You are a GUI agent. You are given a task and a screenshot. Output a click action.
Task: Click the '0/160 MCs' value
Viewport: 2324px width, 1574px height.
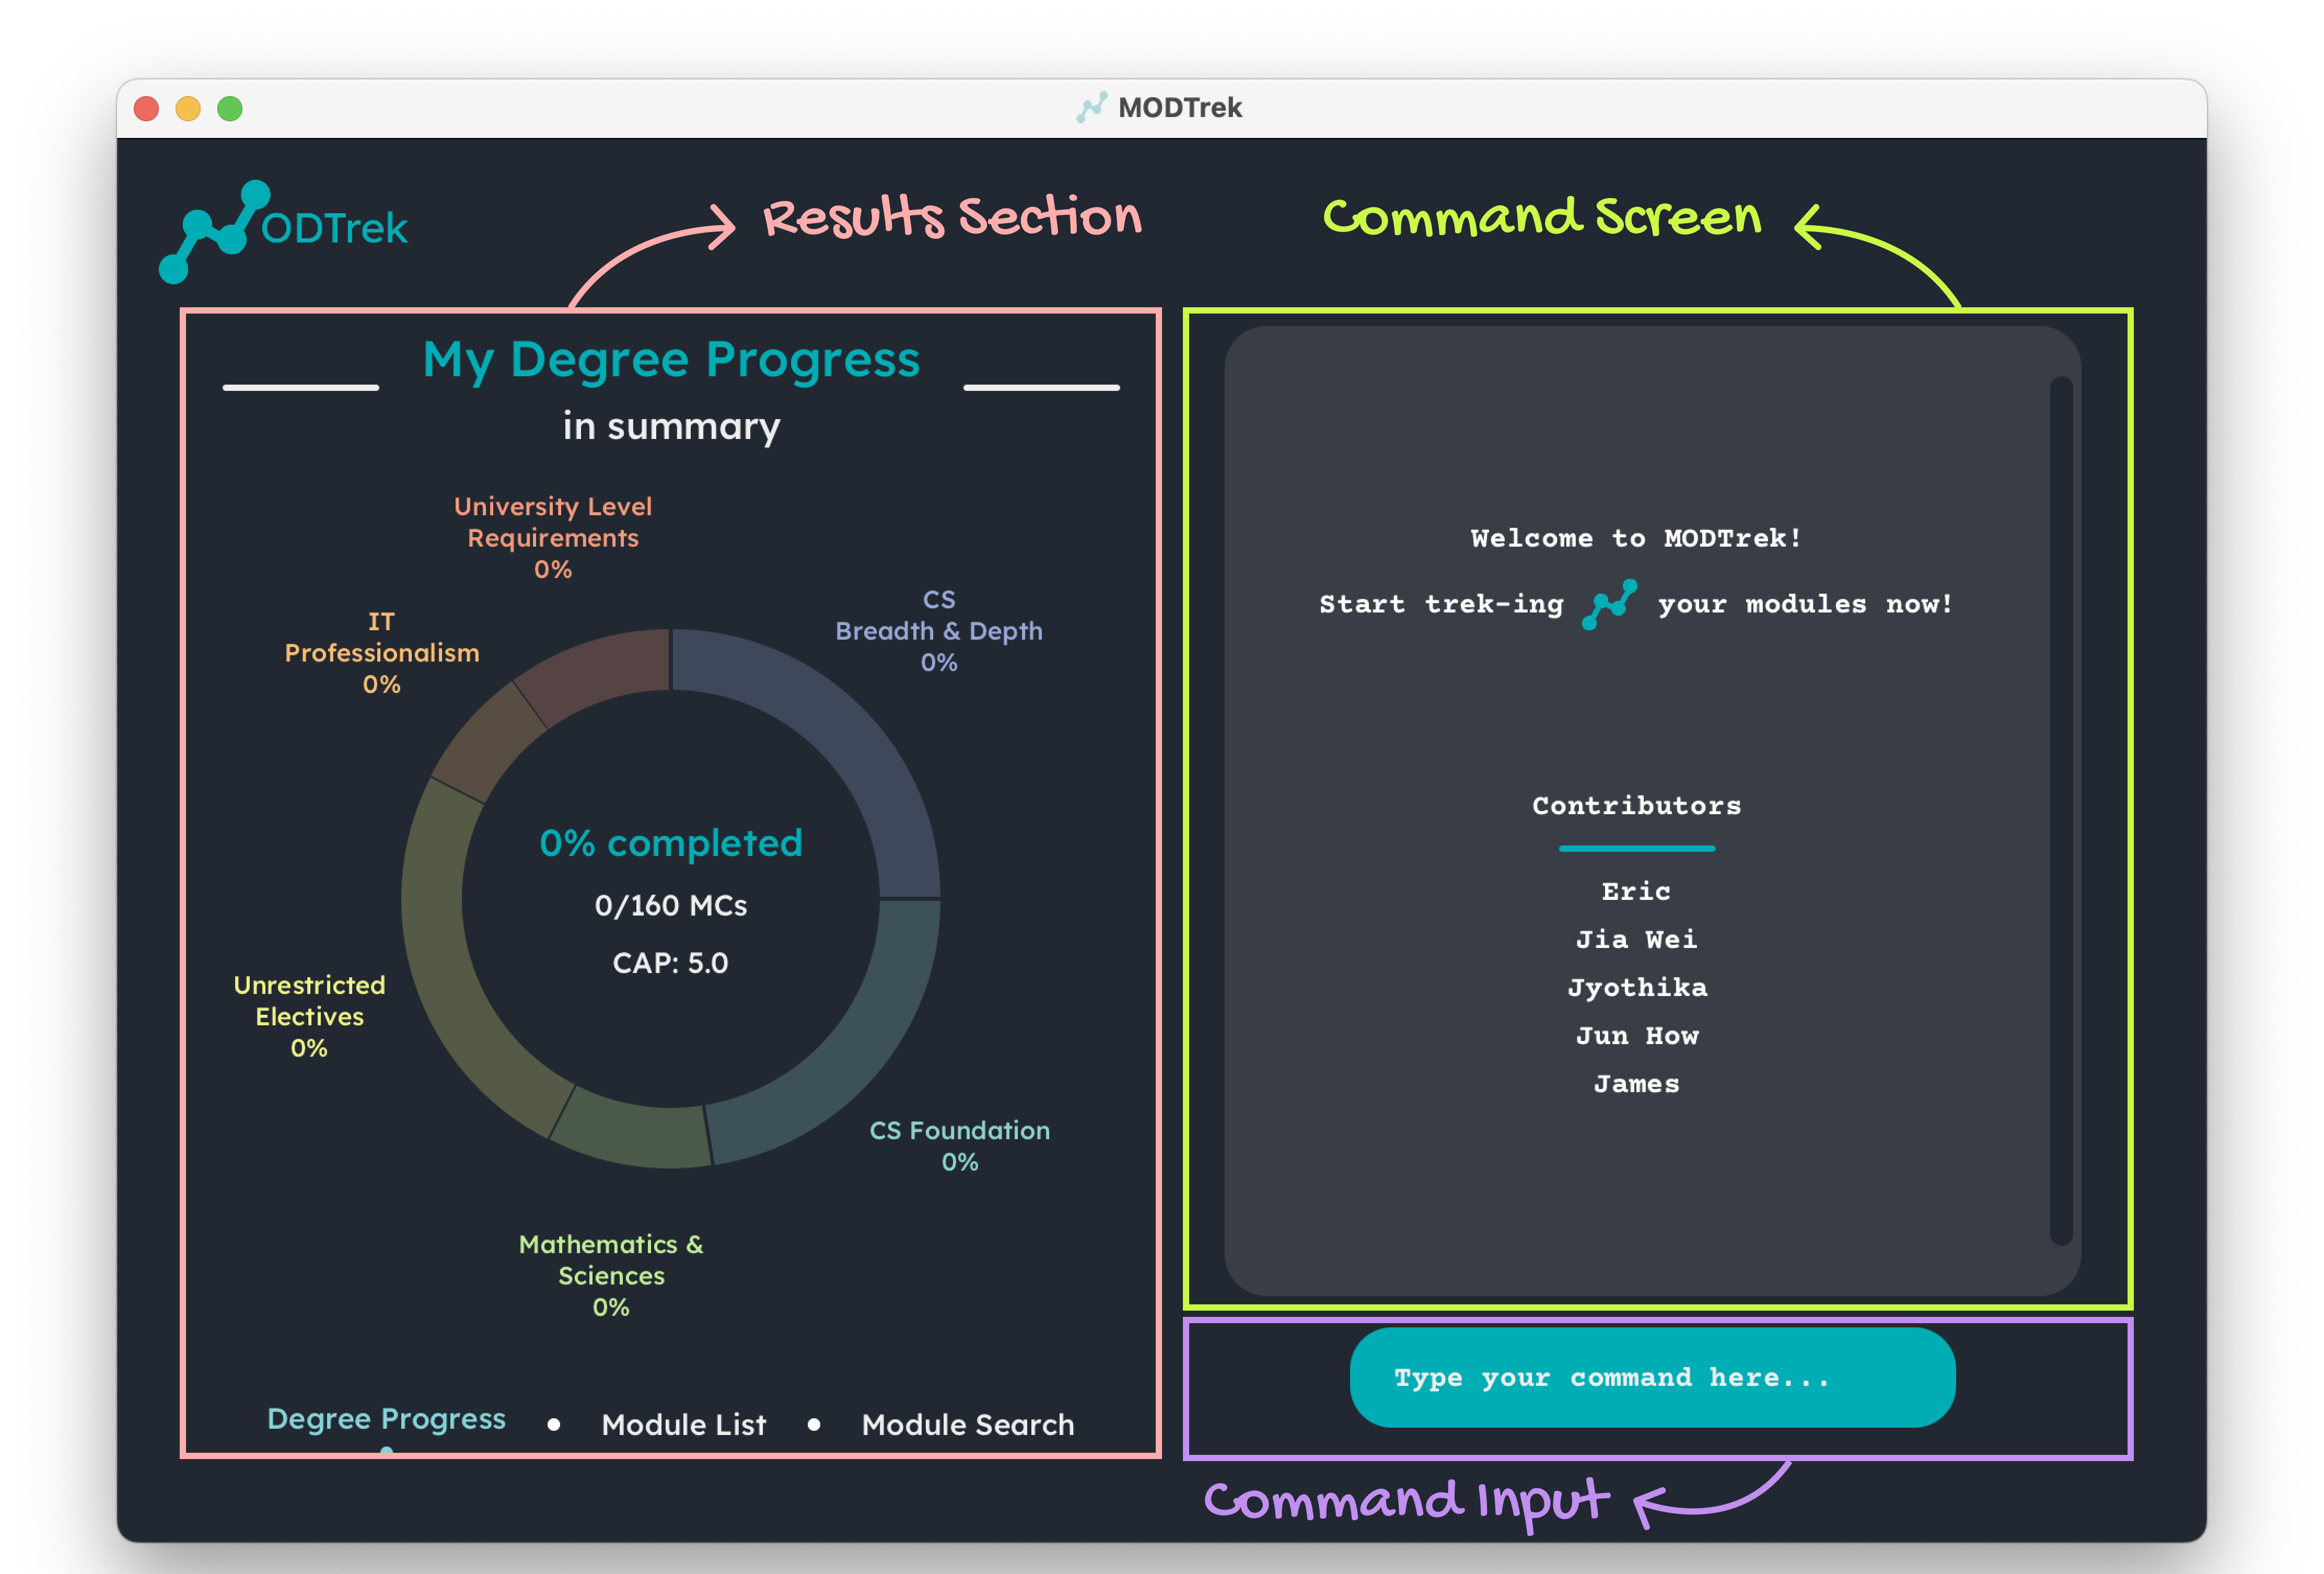coord(671,905)
